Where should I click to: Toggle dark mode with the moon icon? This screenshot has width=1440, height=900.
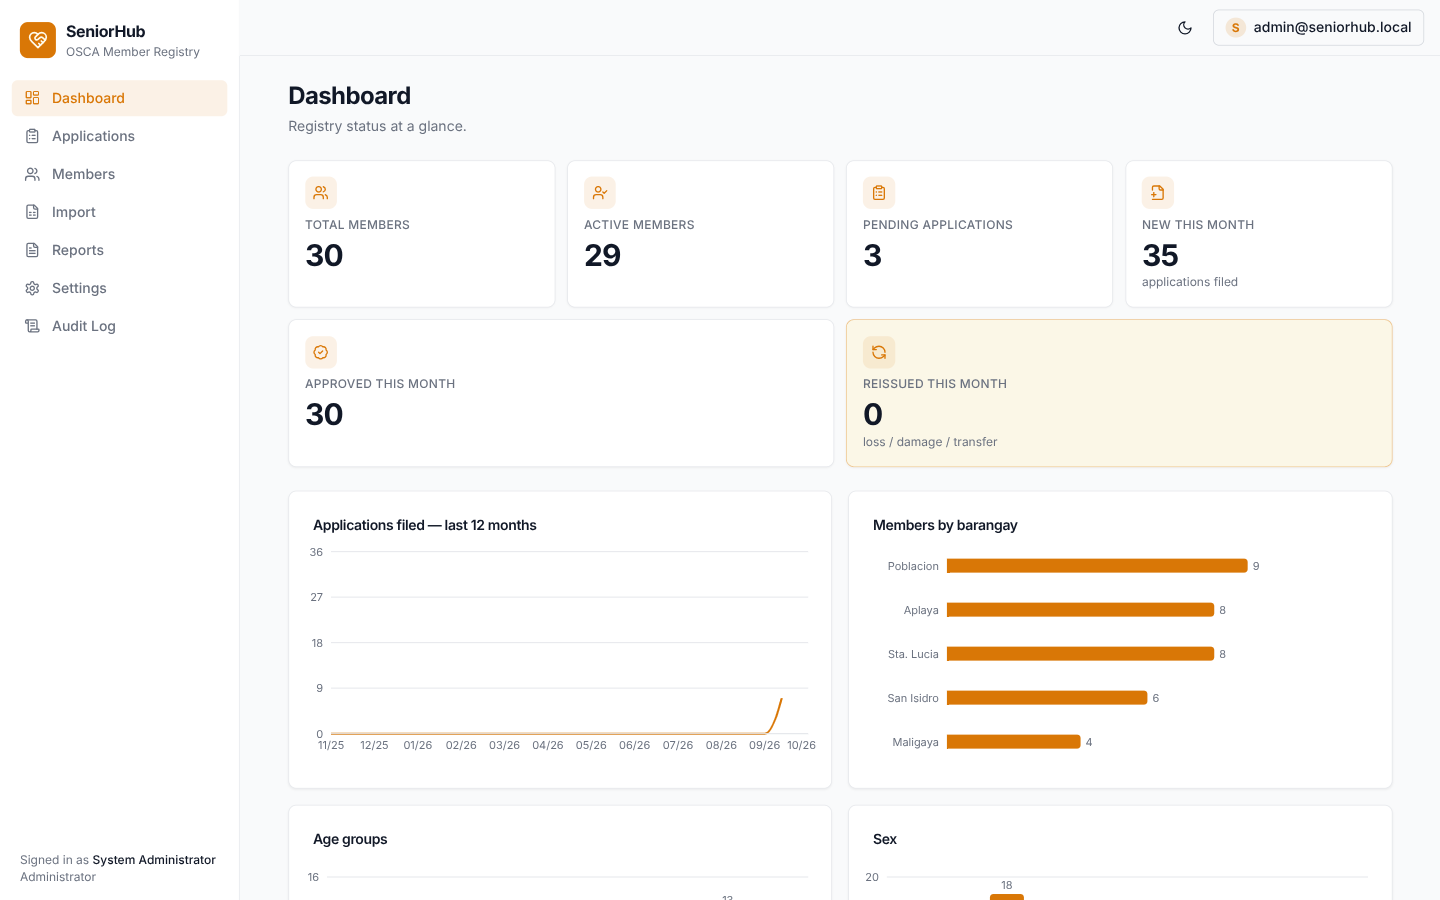click(x=1185, y=28)
